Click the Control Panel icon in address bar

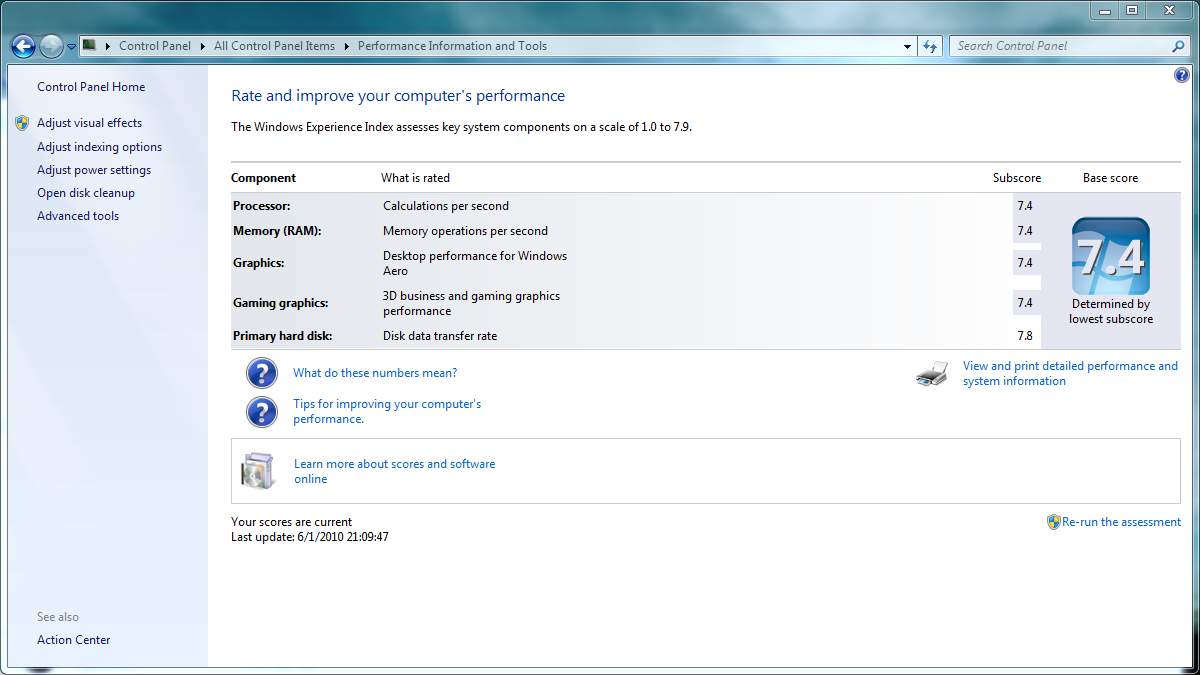coord(89,45)
